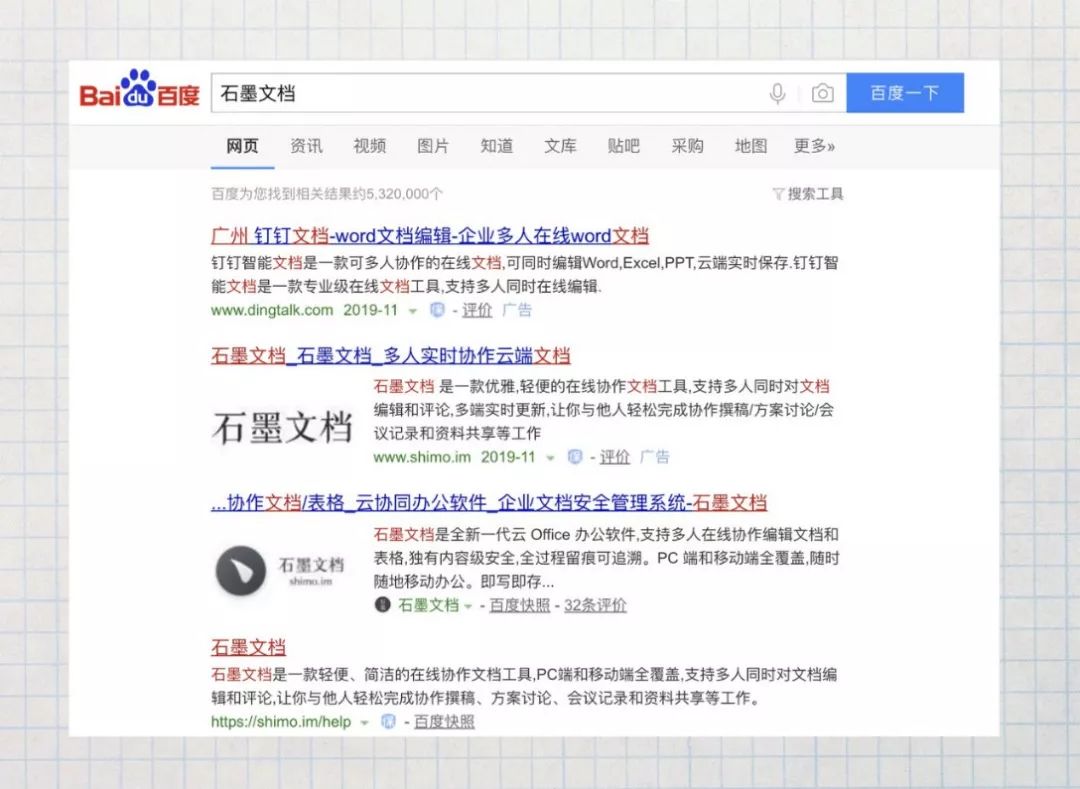This screenshot has height=789, width=1080.
Task: Click the verified shield icon next to www.shimo.im
Action: [x=573, y=457]
